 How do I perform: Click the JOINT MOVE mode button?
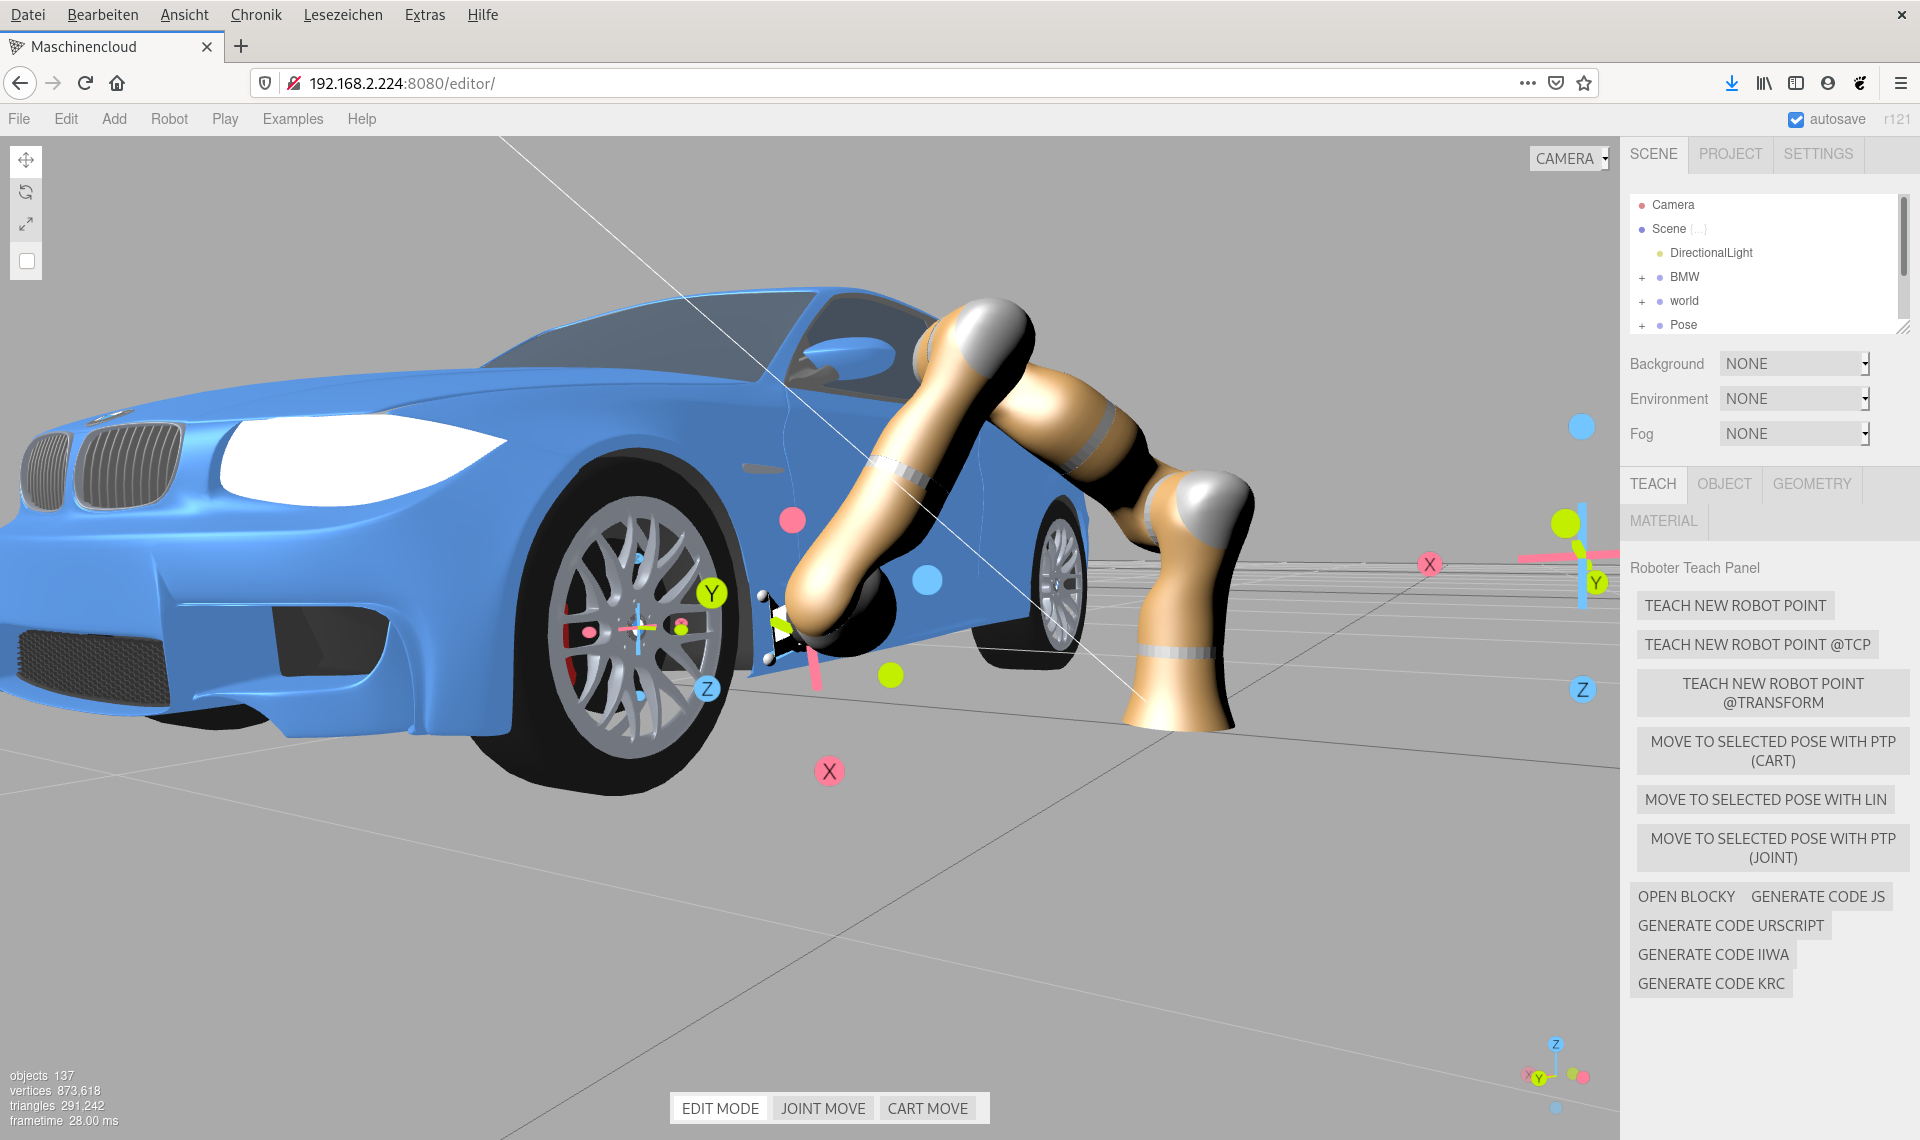[823, 1108]
